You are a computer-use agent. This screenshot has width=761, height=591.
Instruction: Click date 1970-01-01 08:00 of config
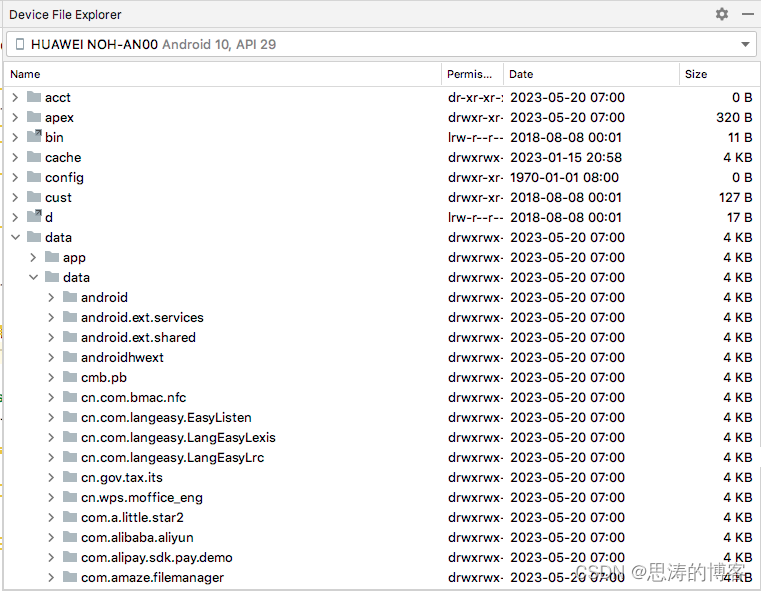(564, 178)
